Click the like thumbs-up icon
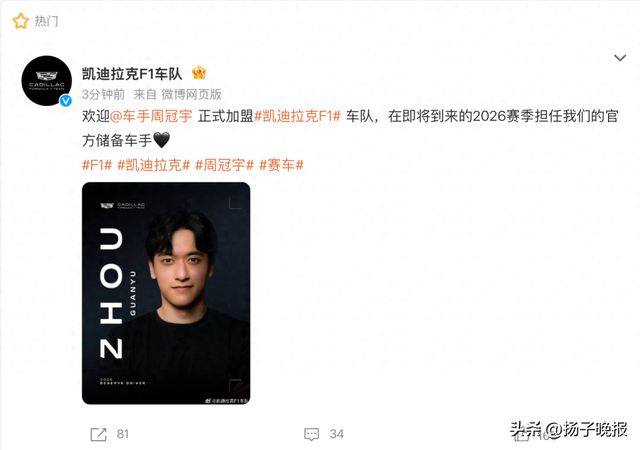The image size is (640, 450). 521,435
